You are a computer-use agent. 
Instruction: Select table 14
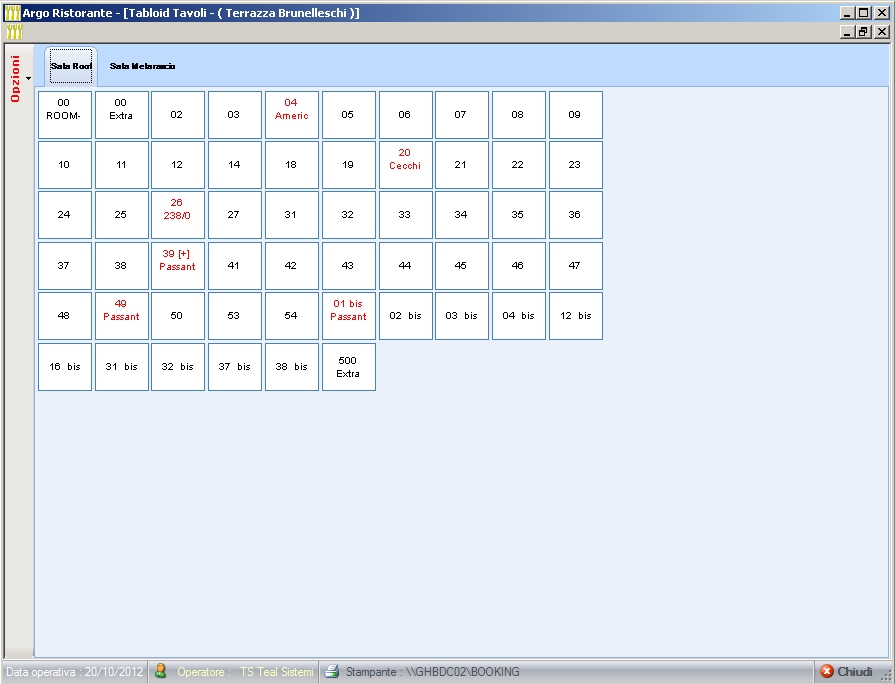(235, 165)
